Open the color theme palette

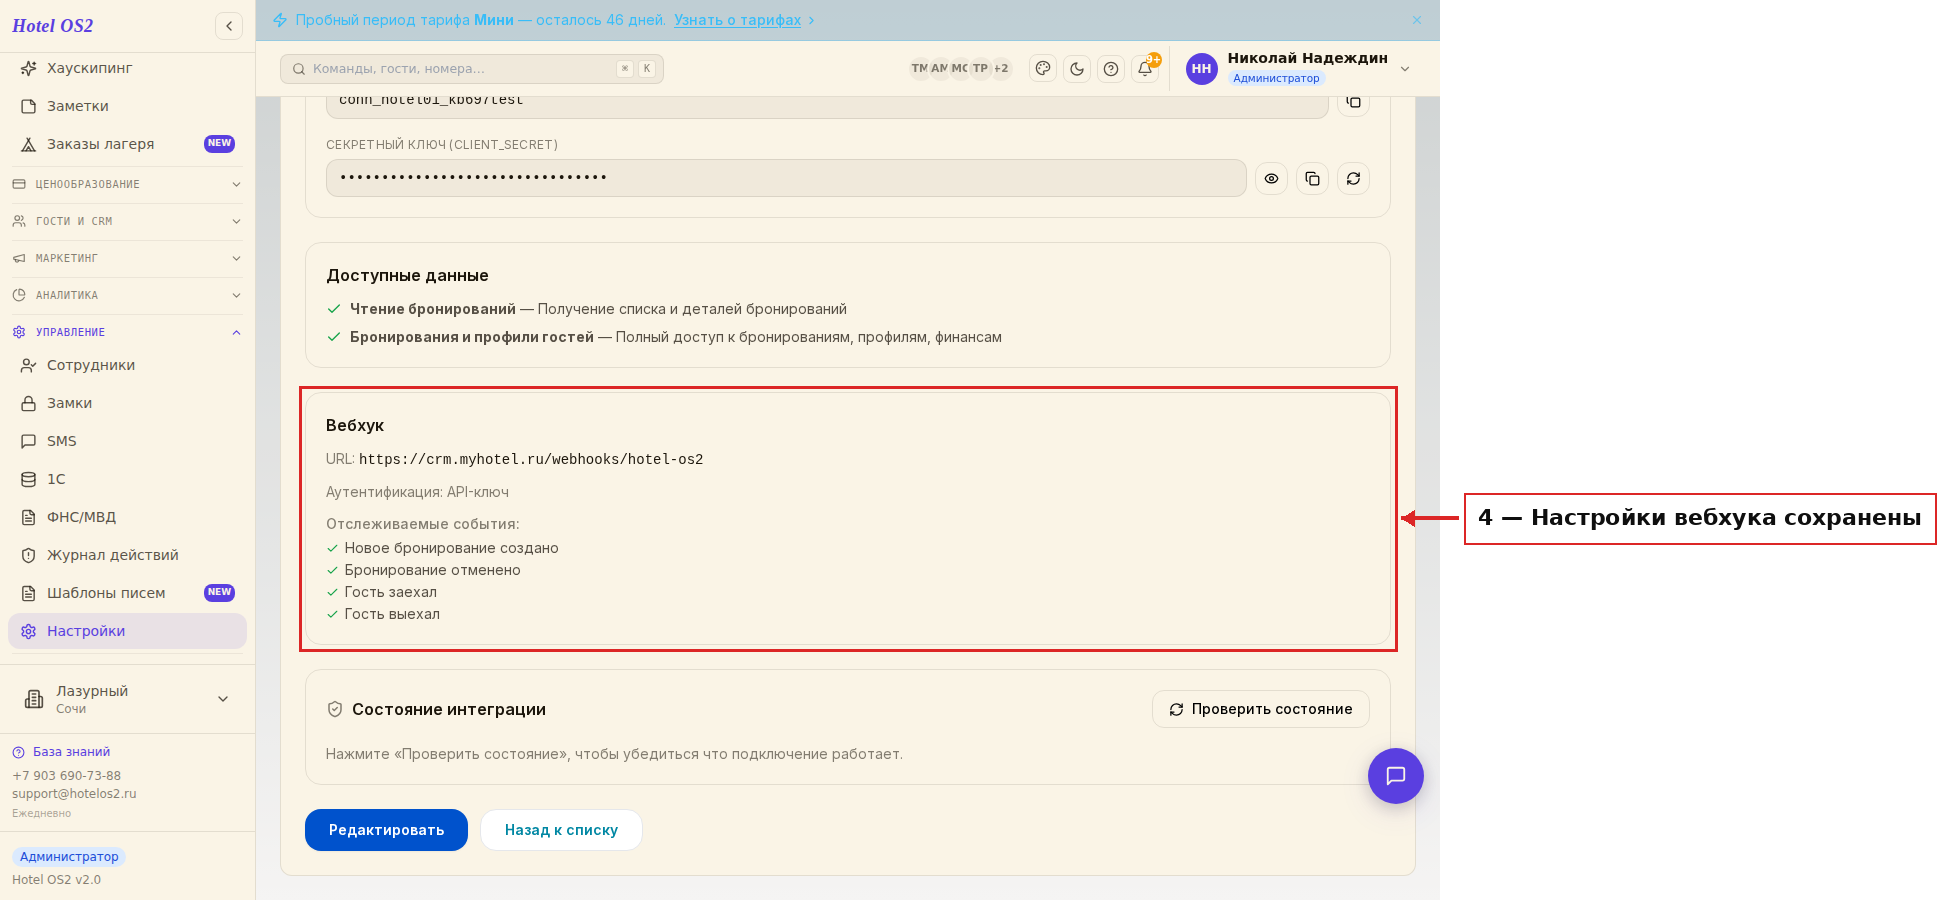(x=1043, y=69)
